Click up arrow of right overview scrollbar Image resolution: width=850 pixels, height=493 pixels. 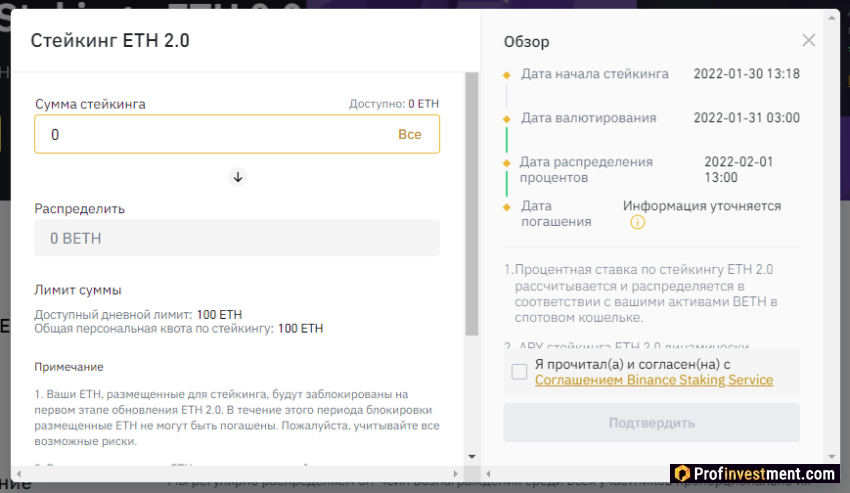coord(832,18)
